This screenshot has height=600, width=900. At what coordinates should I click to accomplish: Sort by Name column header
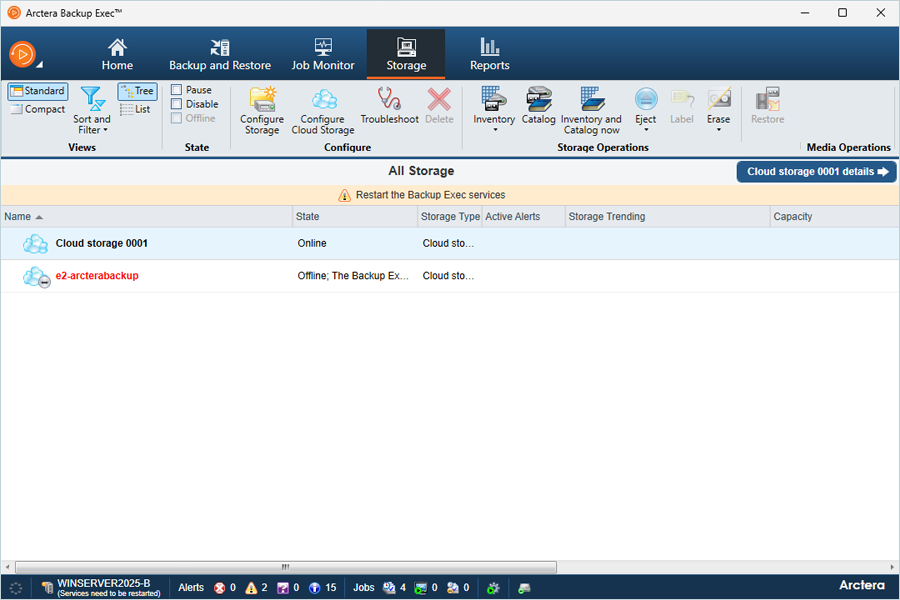coord(146,216)
